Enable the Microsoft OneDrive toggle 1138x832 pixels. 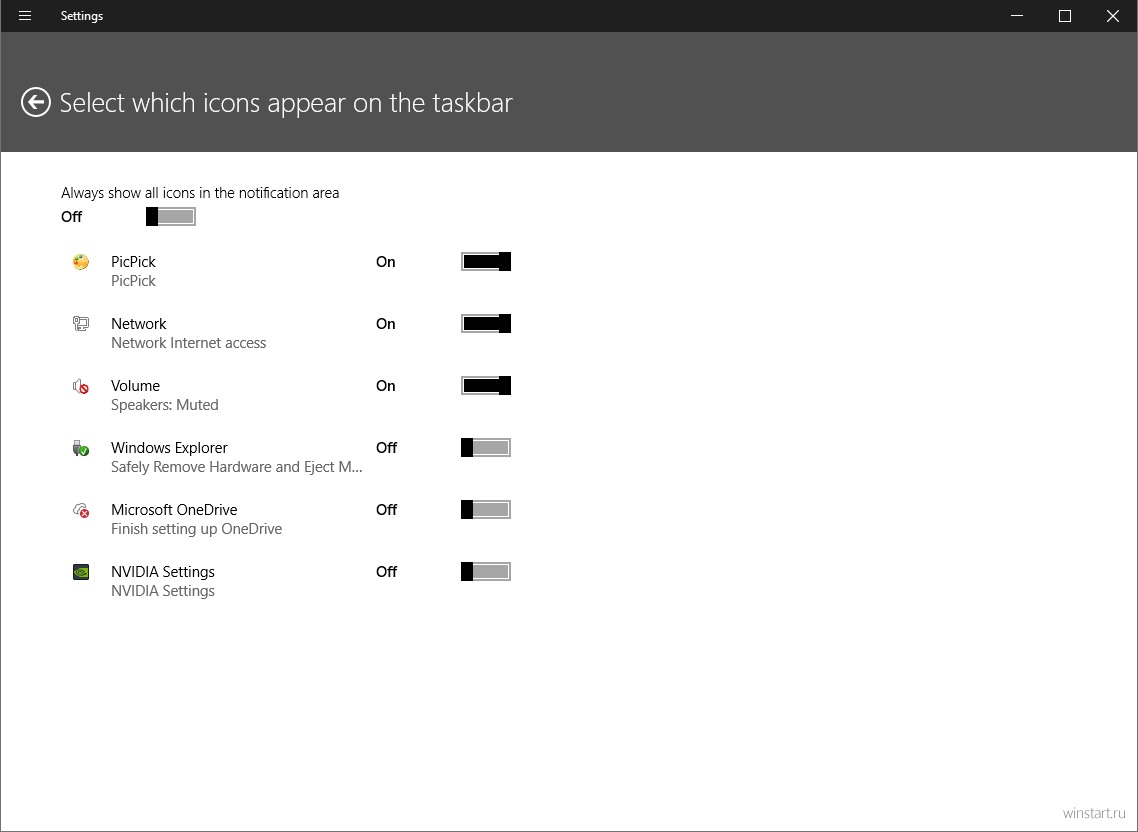[486, 510]
